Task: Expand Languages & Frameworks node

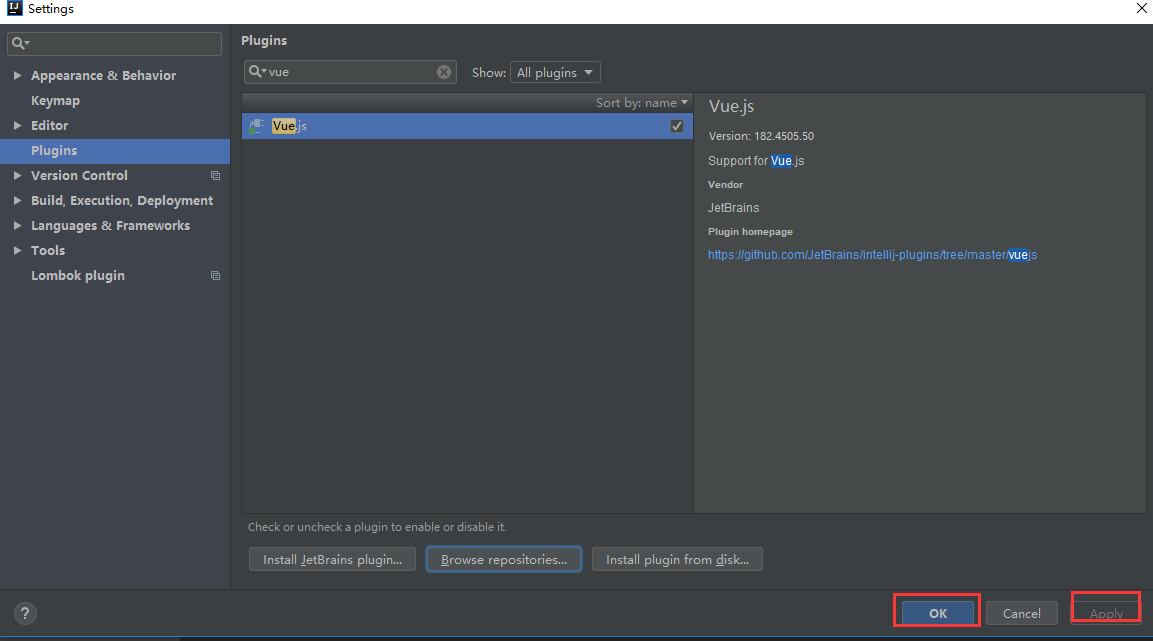Action: (17, 226)
